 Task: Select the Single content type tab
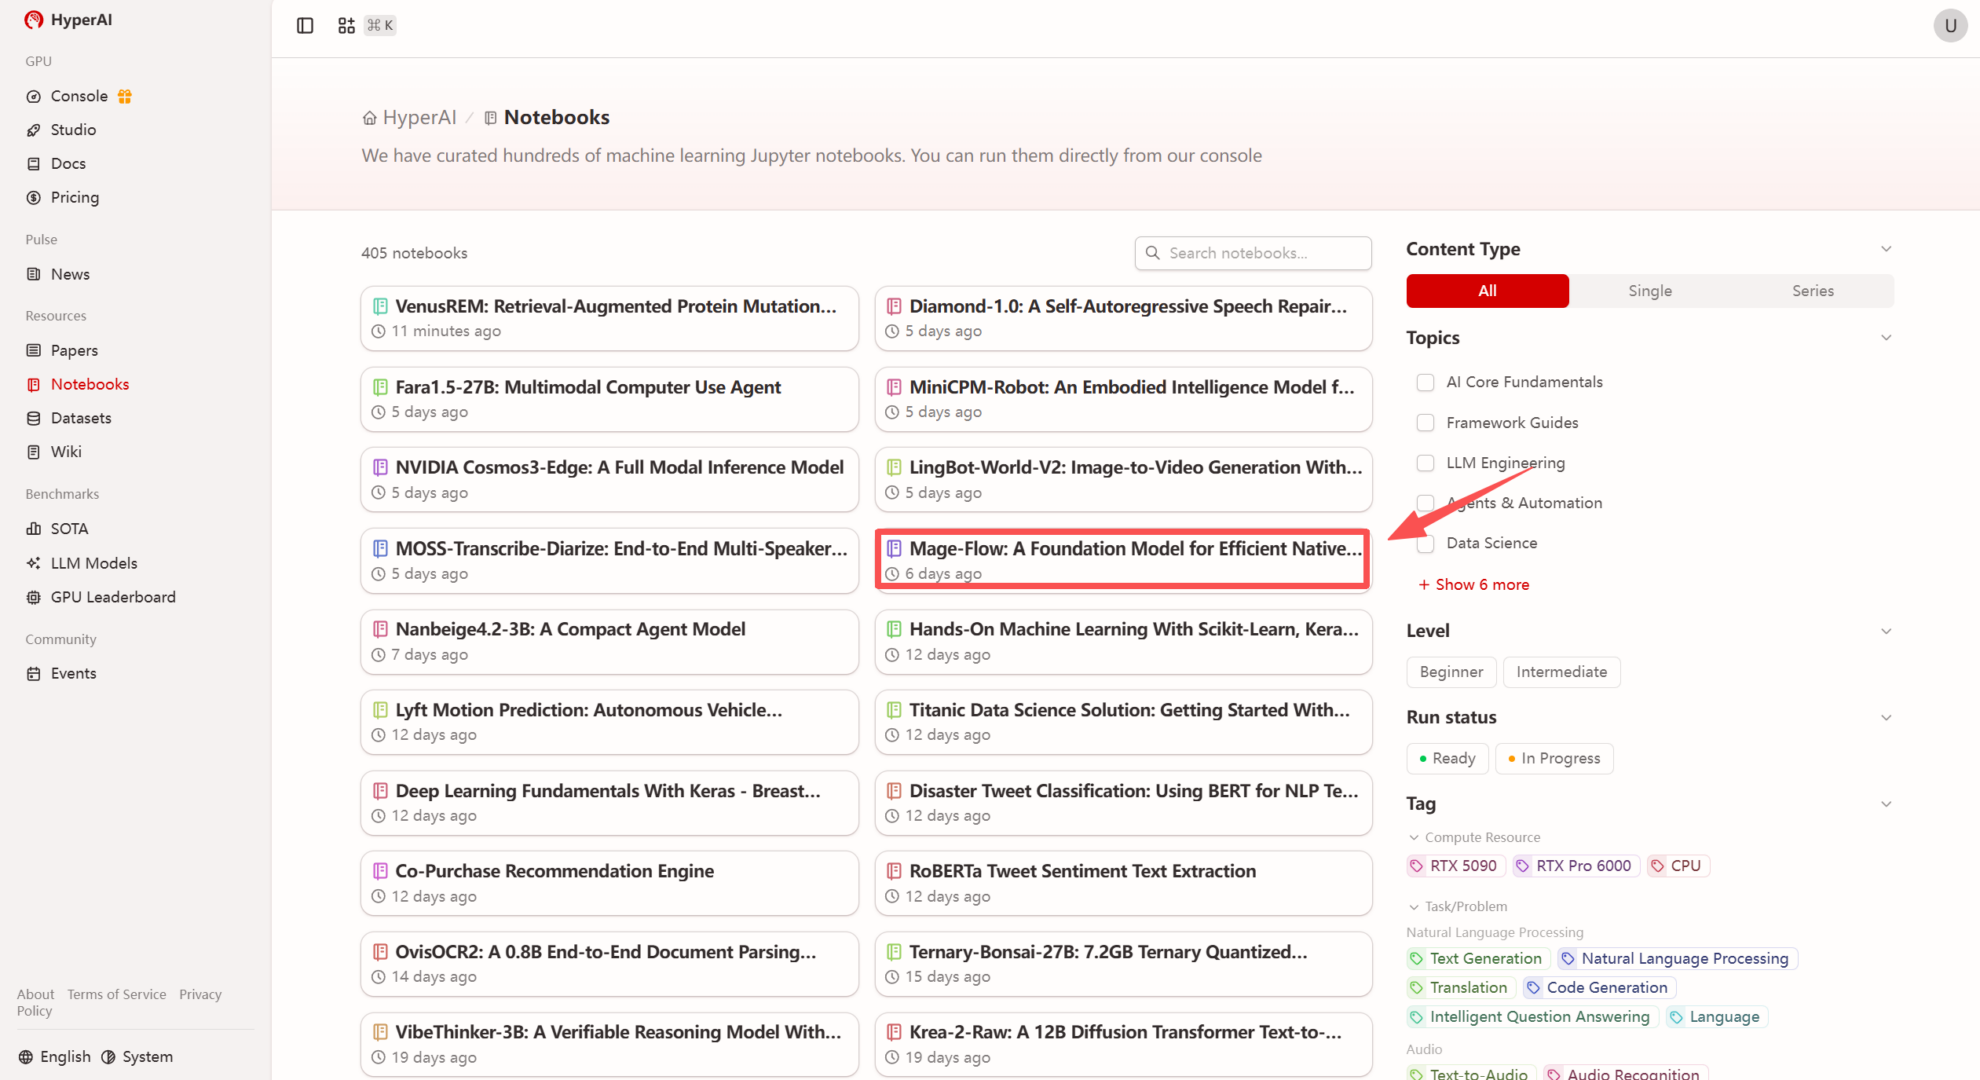pos(1650,291)
